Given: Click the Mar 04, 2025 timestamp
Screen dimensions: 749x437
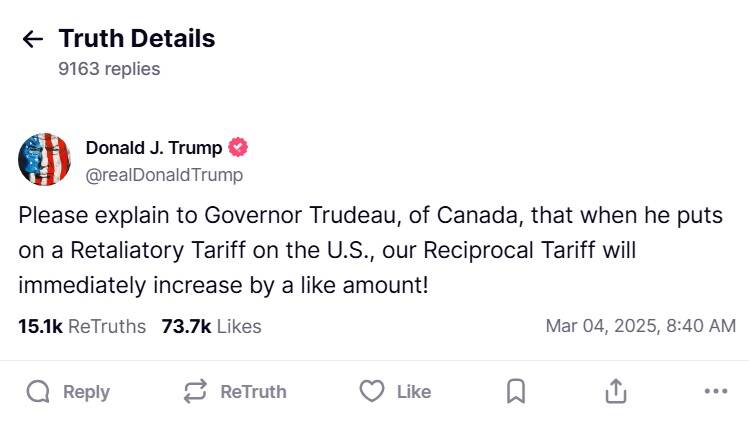Looking at the screenshot, I should tap(640, 326).
